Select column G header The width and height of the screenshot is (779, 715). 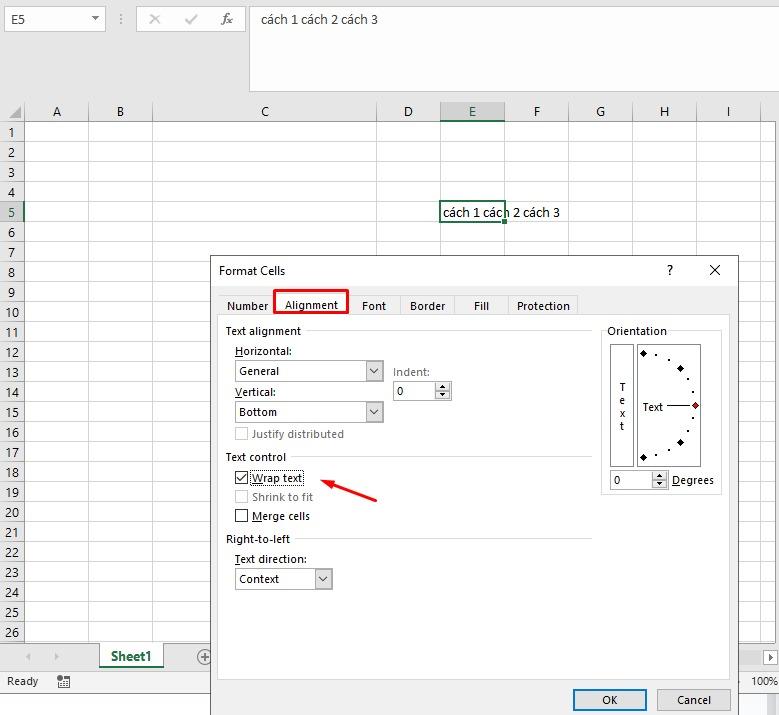tap(600, 112)
